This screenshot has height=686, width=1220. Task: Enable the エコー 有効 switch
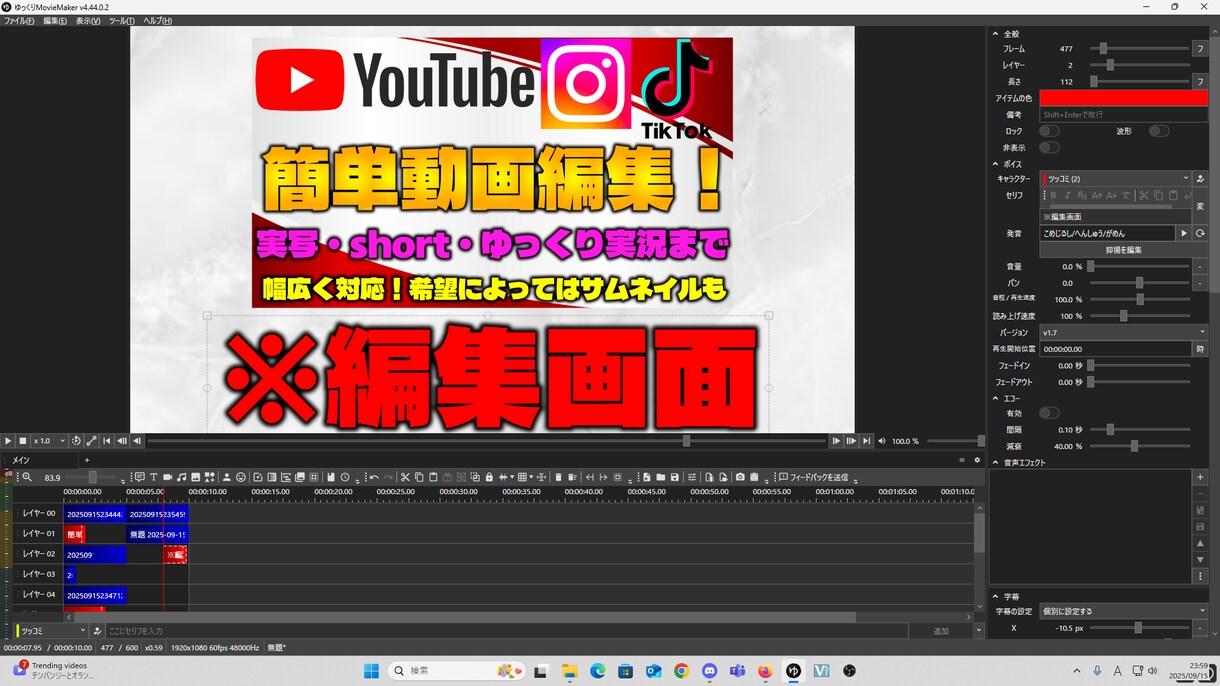pyautogui.click(x=1049, y=413)
